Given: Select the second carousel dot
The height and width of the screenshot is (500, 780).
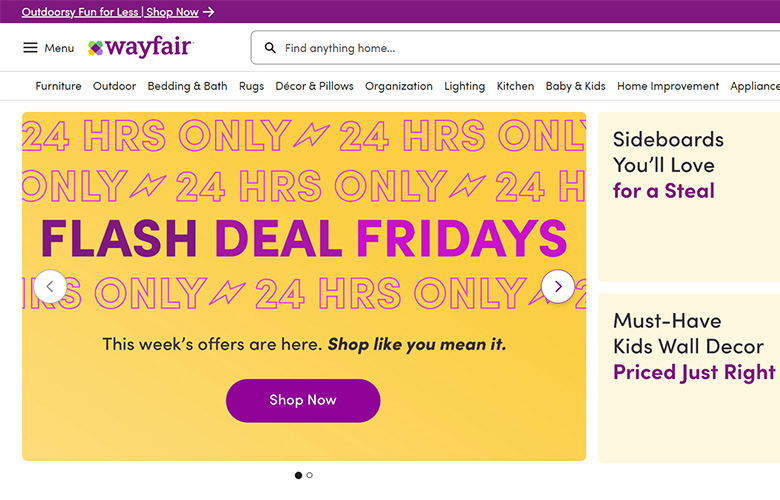Looking at the screenshot, I should point(310,475).
